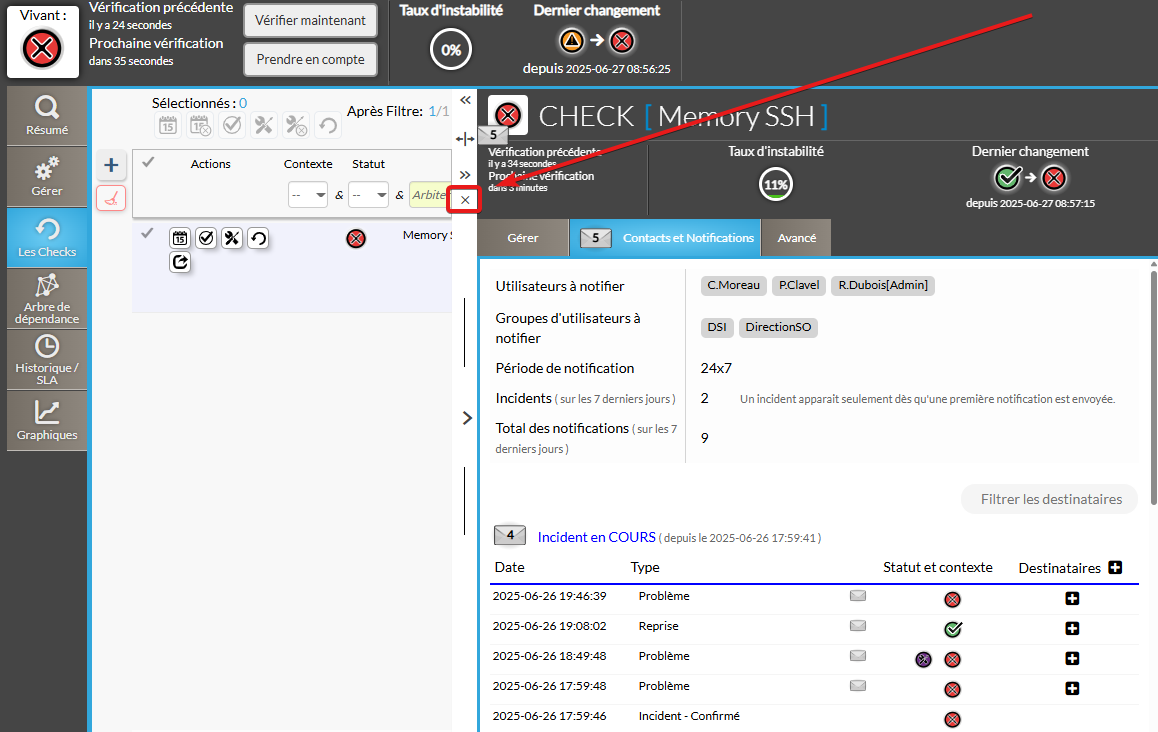This screenshot has width=1158, height=732.
Task: Switch to the Gérer tab
Action: (523, 238)
